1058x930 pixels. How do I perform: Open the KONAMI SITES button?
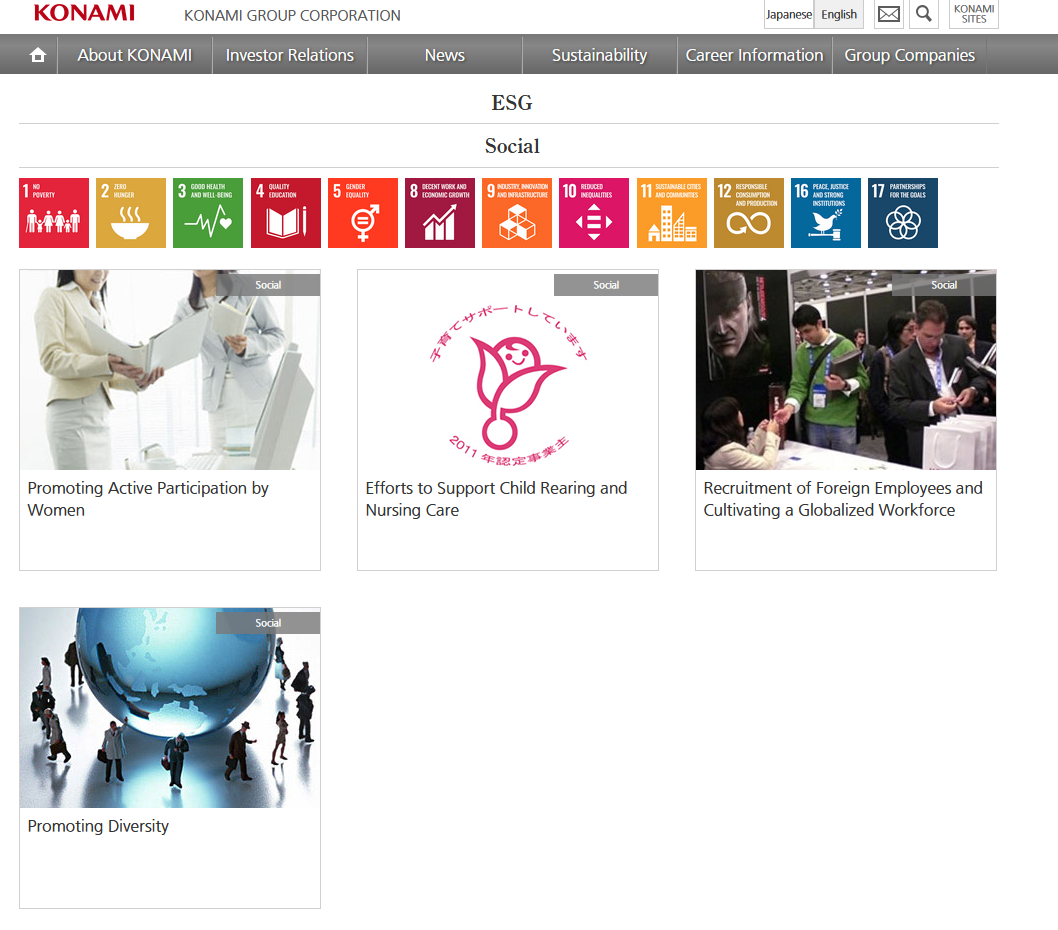(x=974, y=14)
